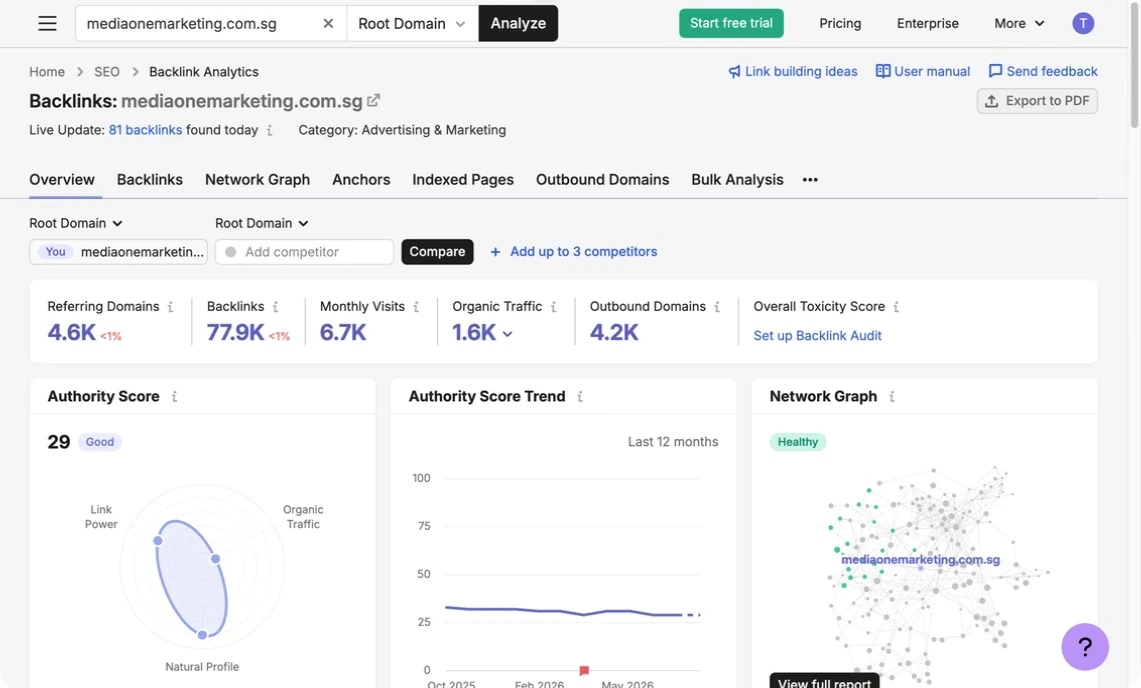Click the Good authority score badge
Image resolution: width=1141 pixels, height=688 pixels.
tap(100, 442)
